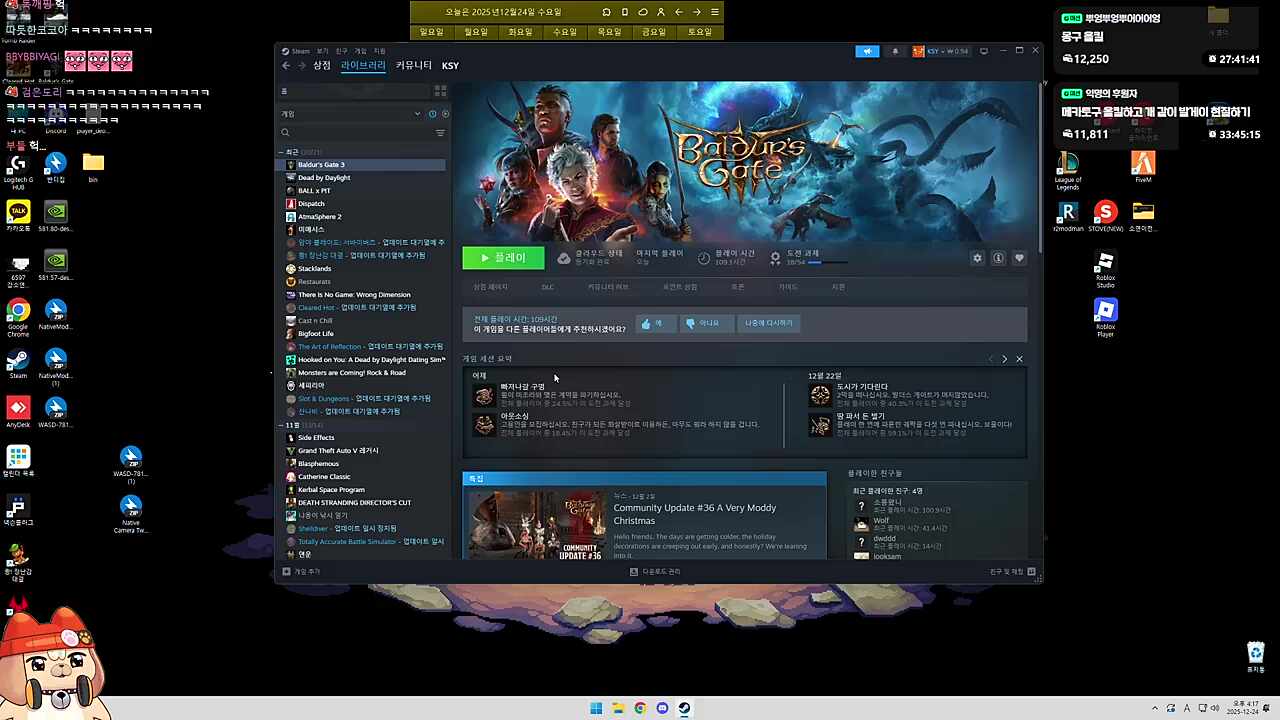Open the game settings gear for Baldur's Gate 3

pyautogui.click(x=977, y=258)
